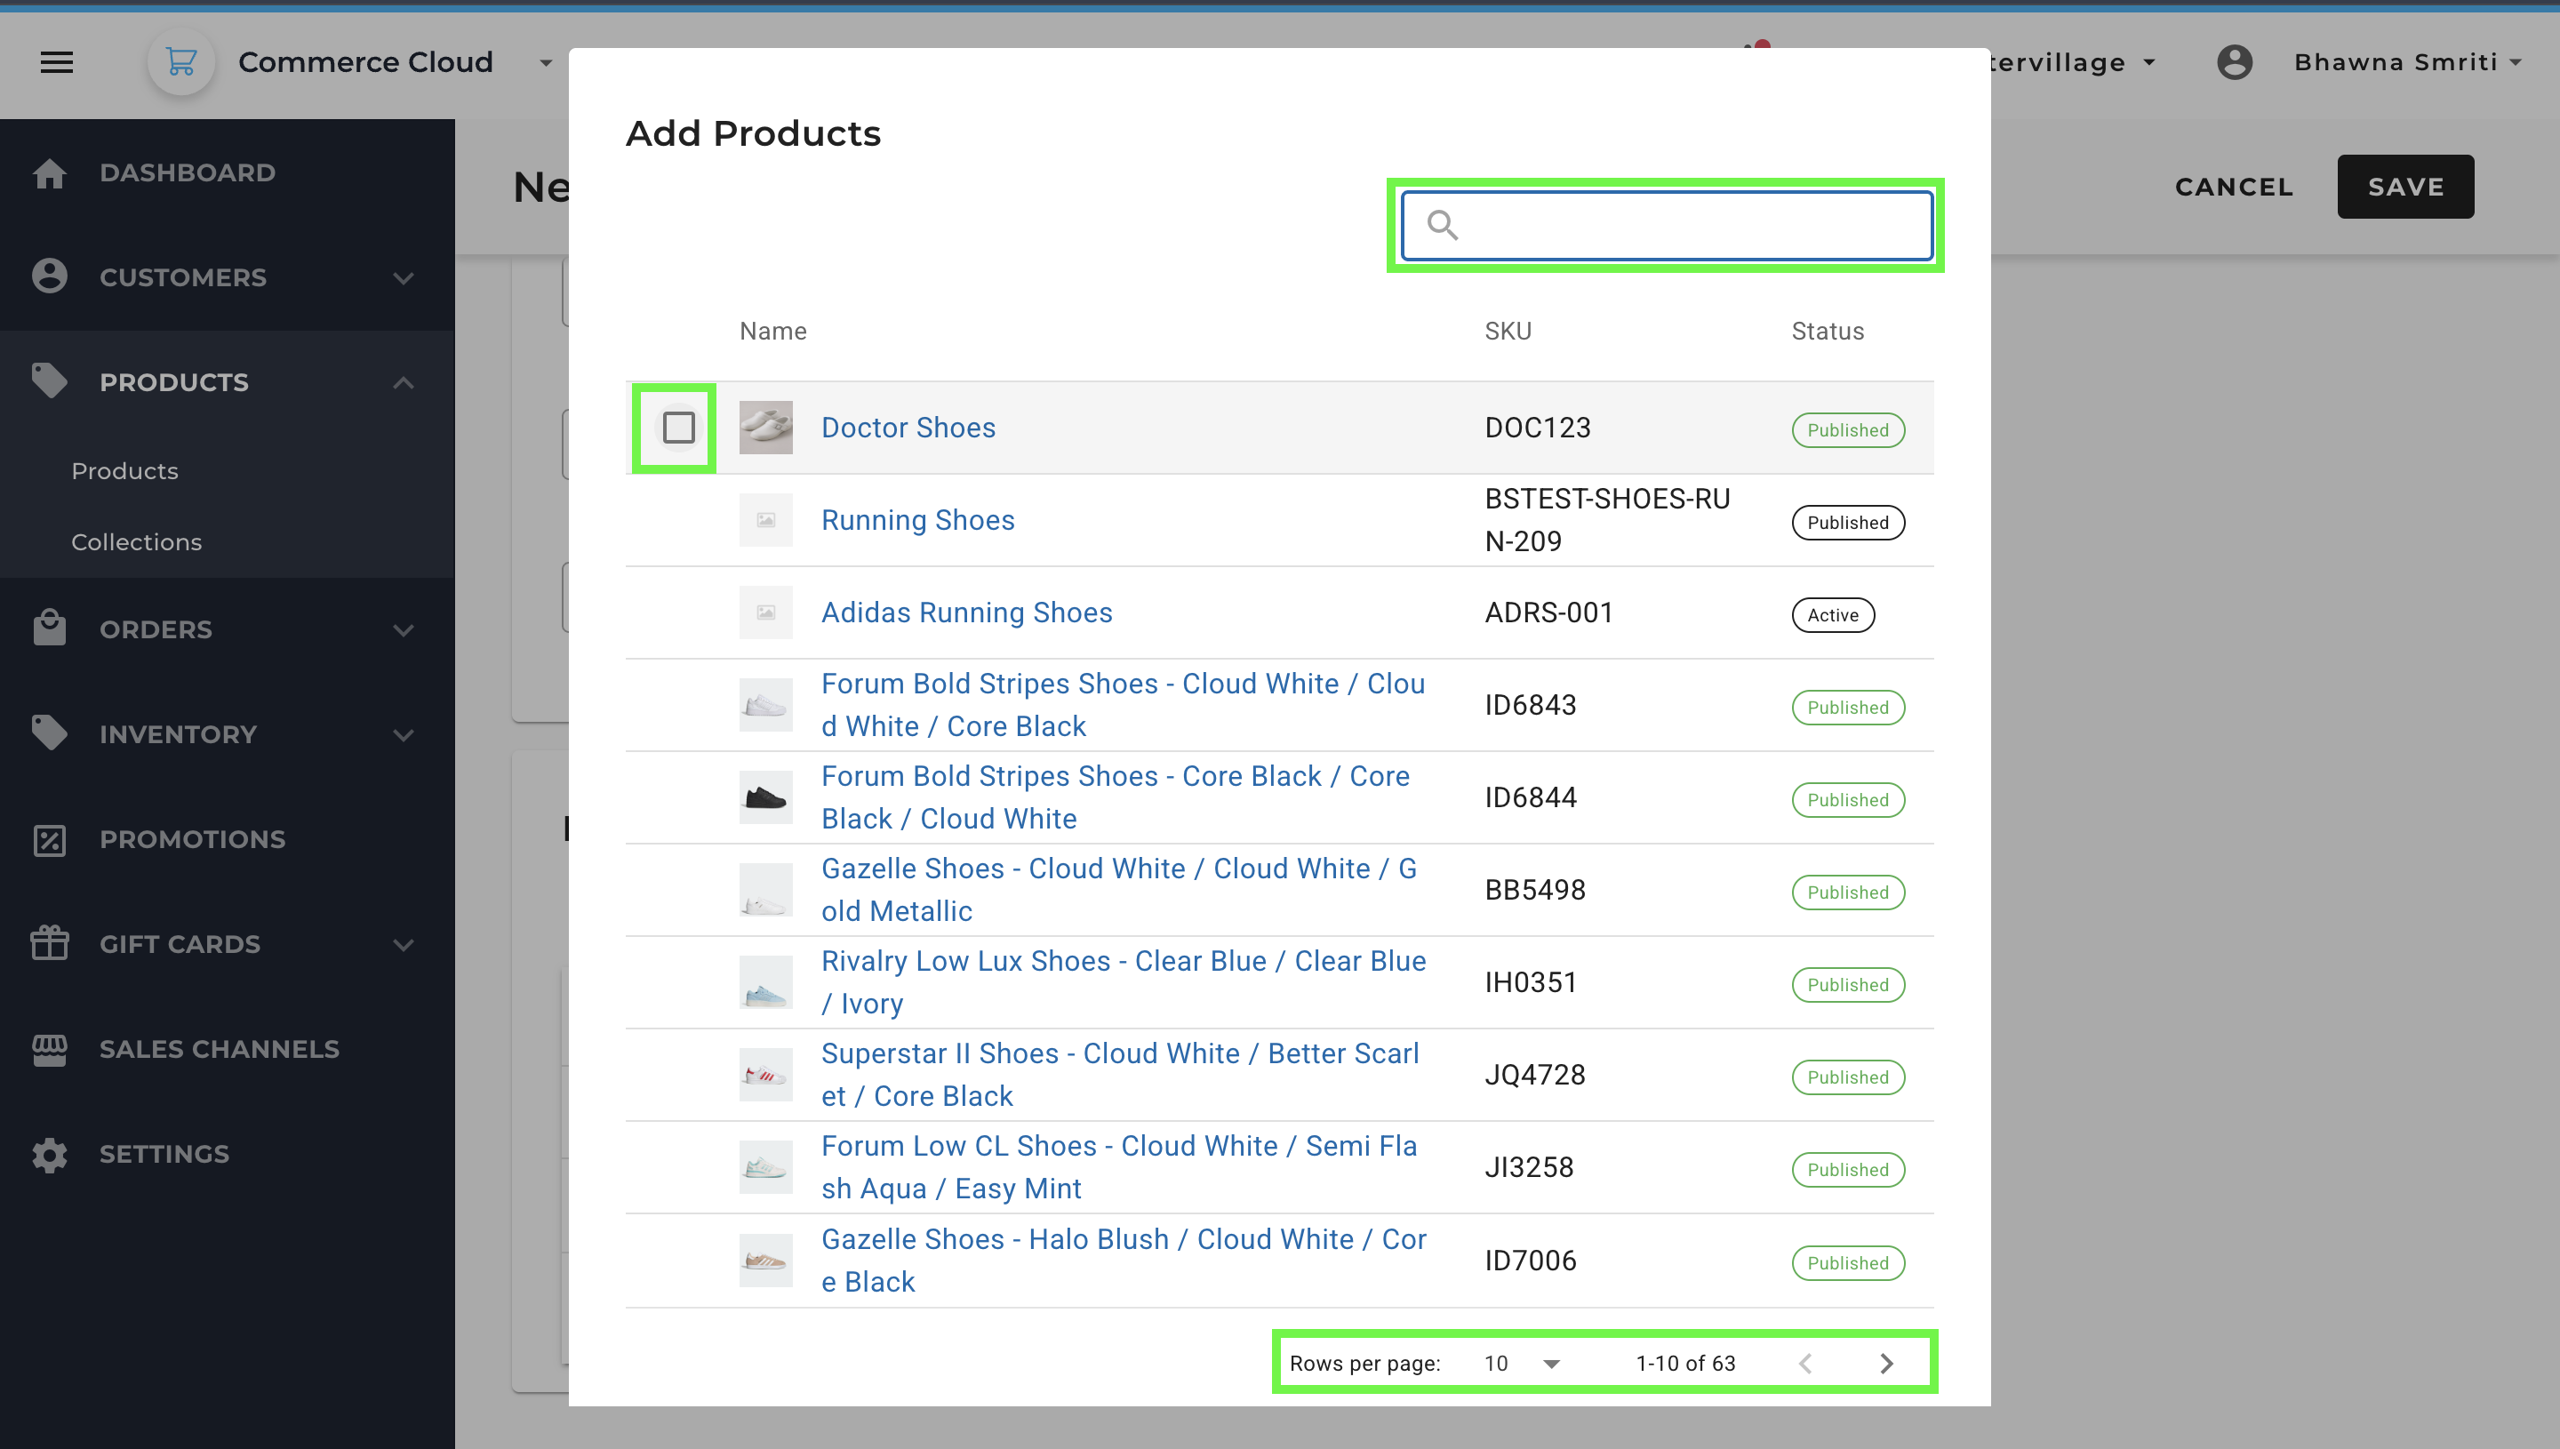Go to next page of products
2560x1449 pixels.
(1886, 1363)
